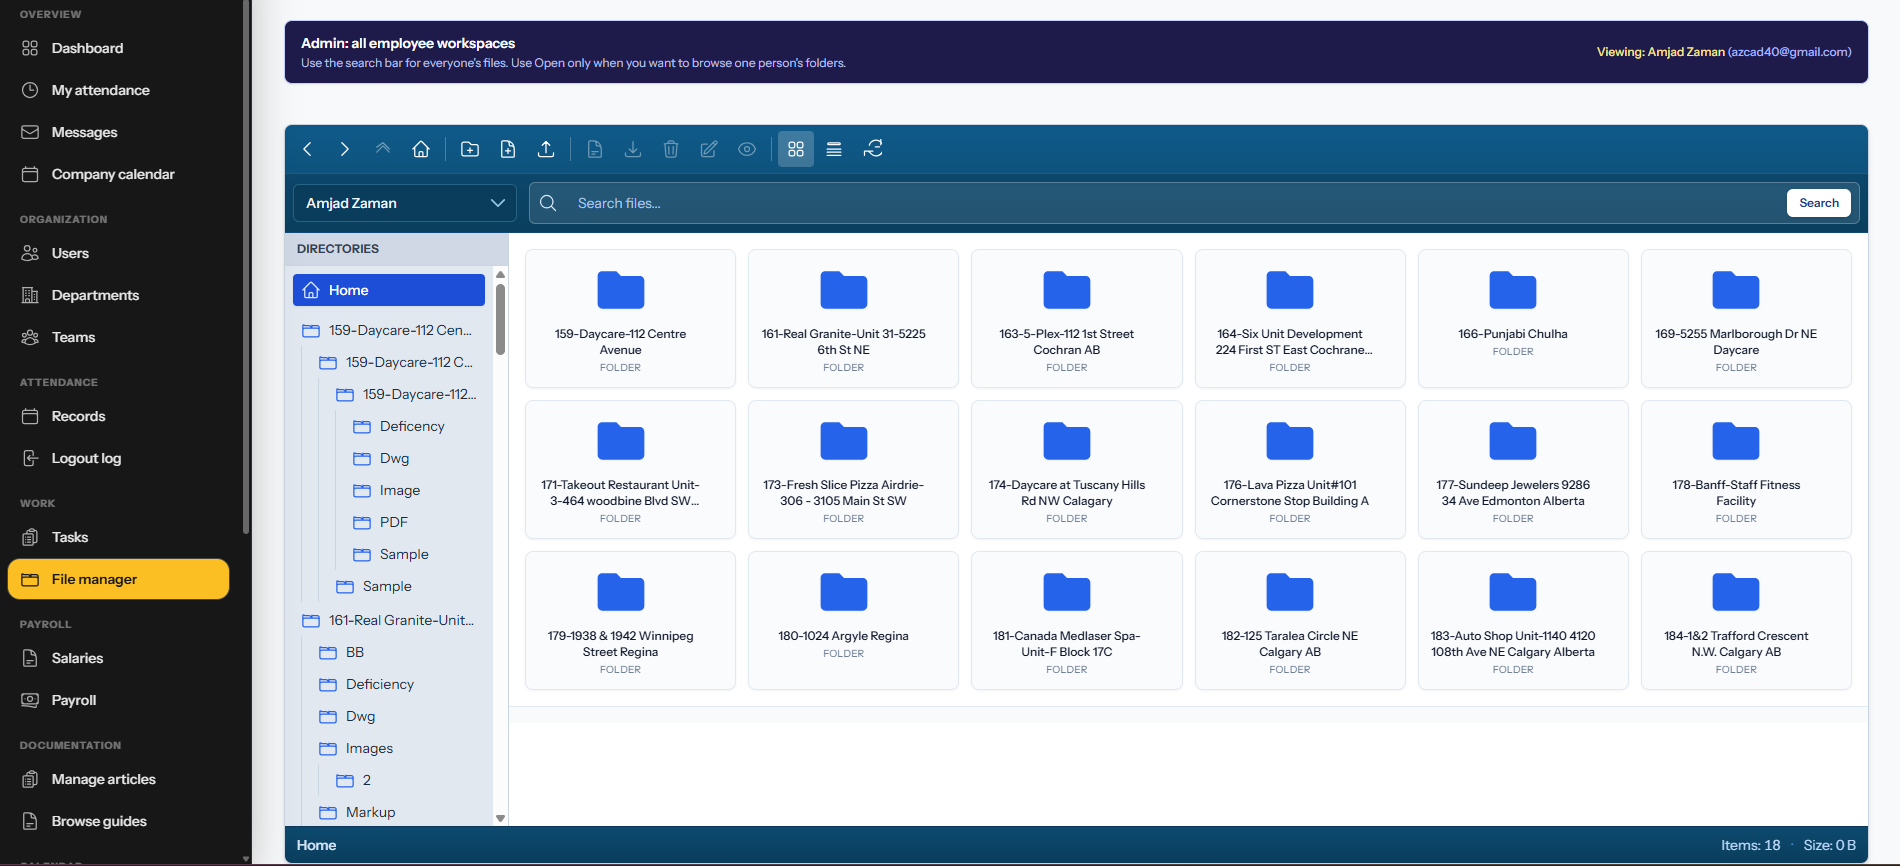Select the 164-Six Unit Development folder card
1900x866 pixels.
(x=1300, y=318)
